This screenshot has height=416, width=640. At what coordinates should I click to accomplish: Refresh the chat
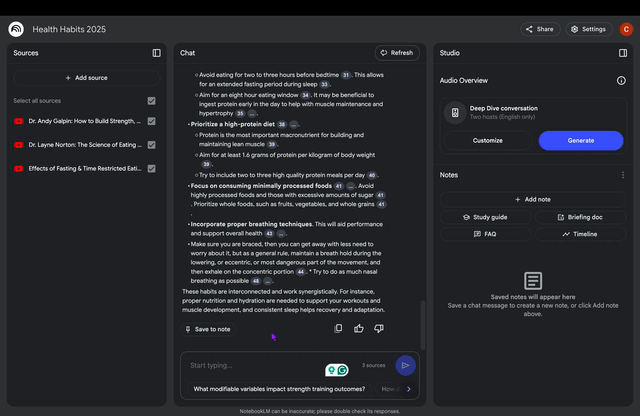point(397,53)
